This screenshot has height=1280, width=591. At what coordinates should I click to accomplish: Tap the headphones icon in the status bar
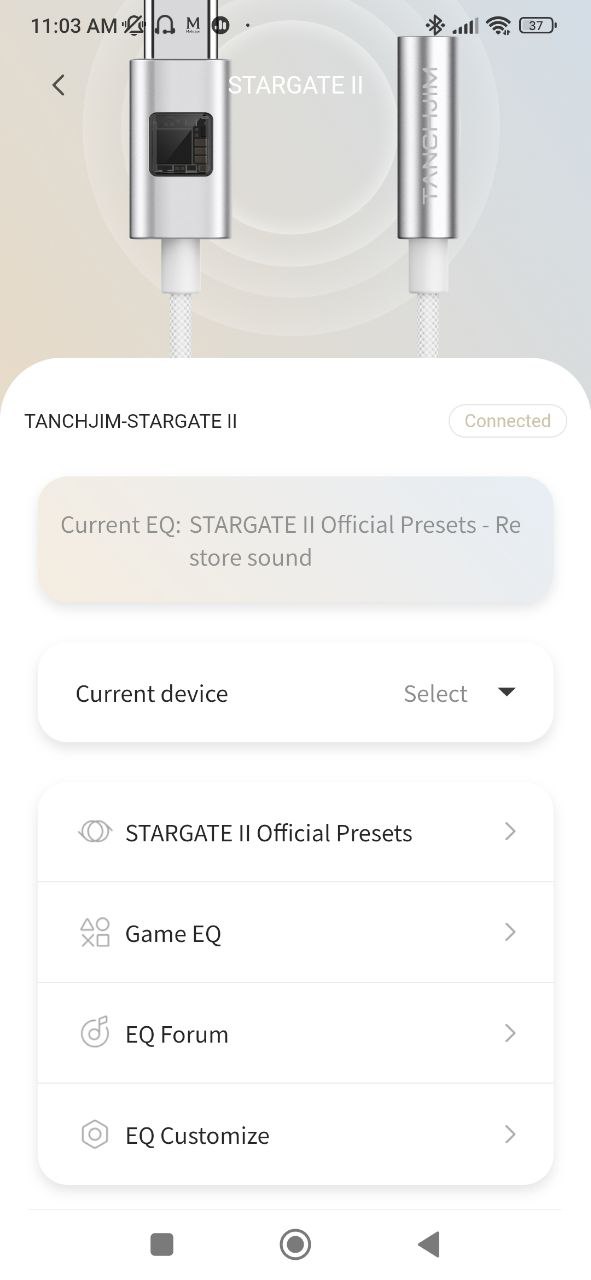pos(162,25)
